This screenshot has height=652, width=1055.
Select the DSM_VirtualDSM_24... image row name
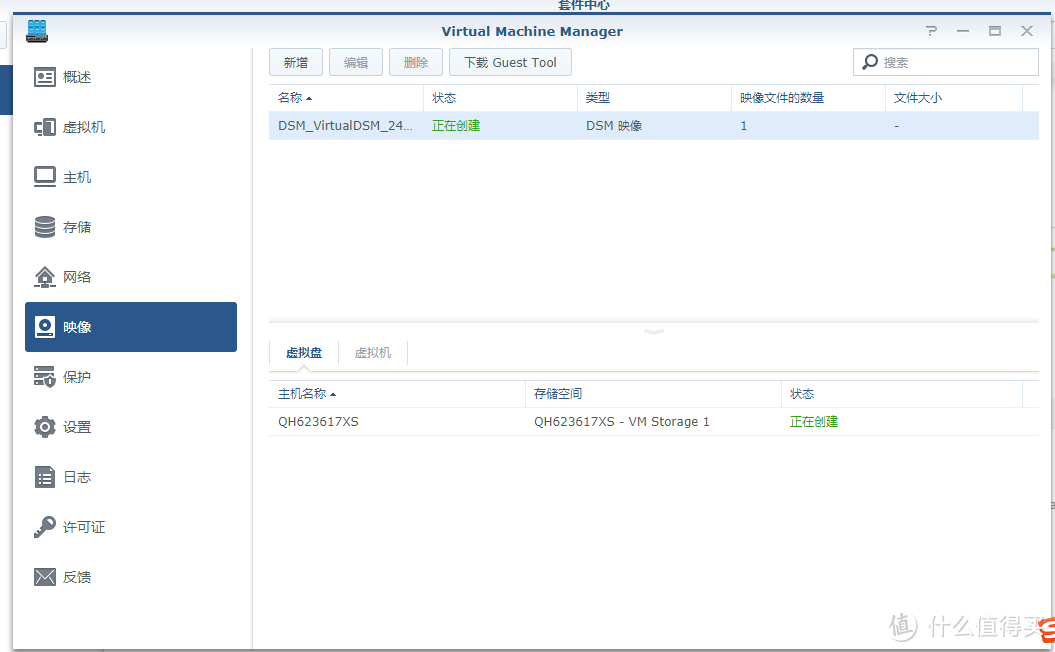pos(345,126)
